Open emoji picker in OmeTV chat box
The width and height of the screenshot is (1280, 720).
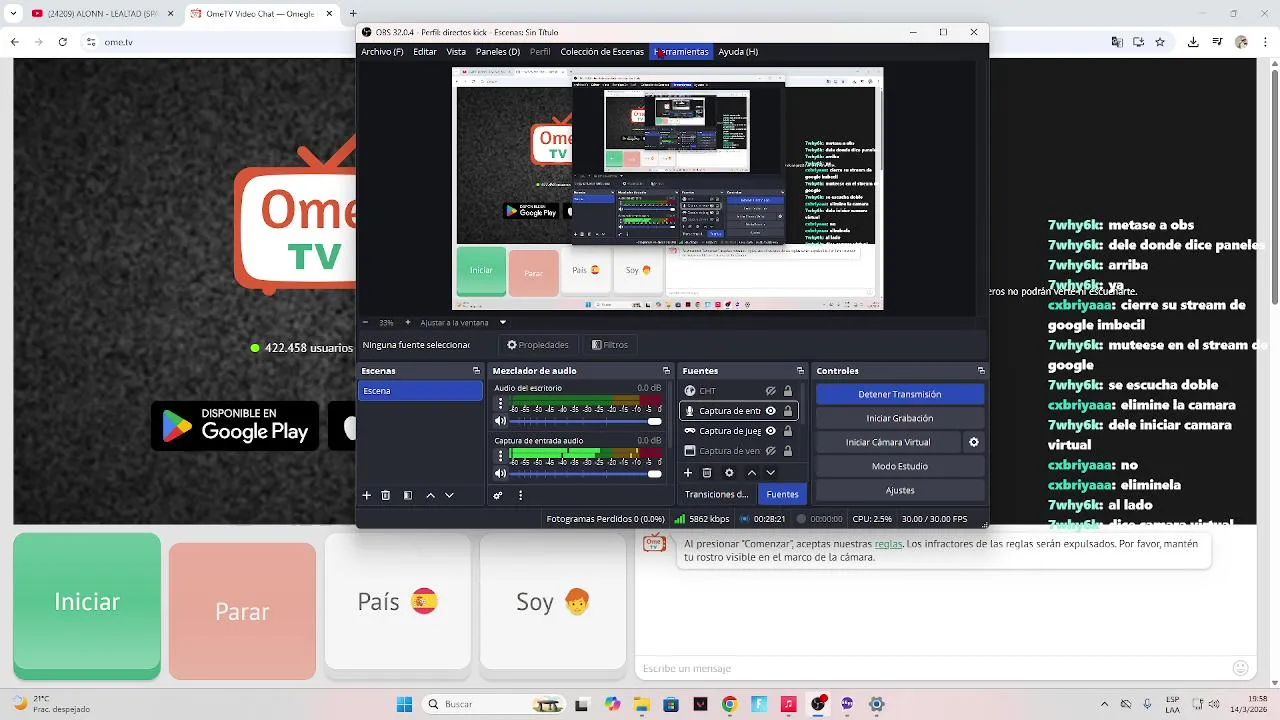(1241, 668)
